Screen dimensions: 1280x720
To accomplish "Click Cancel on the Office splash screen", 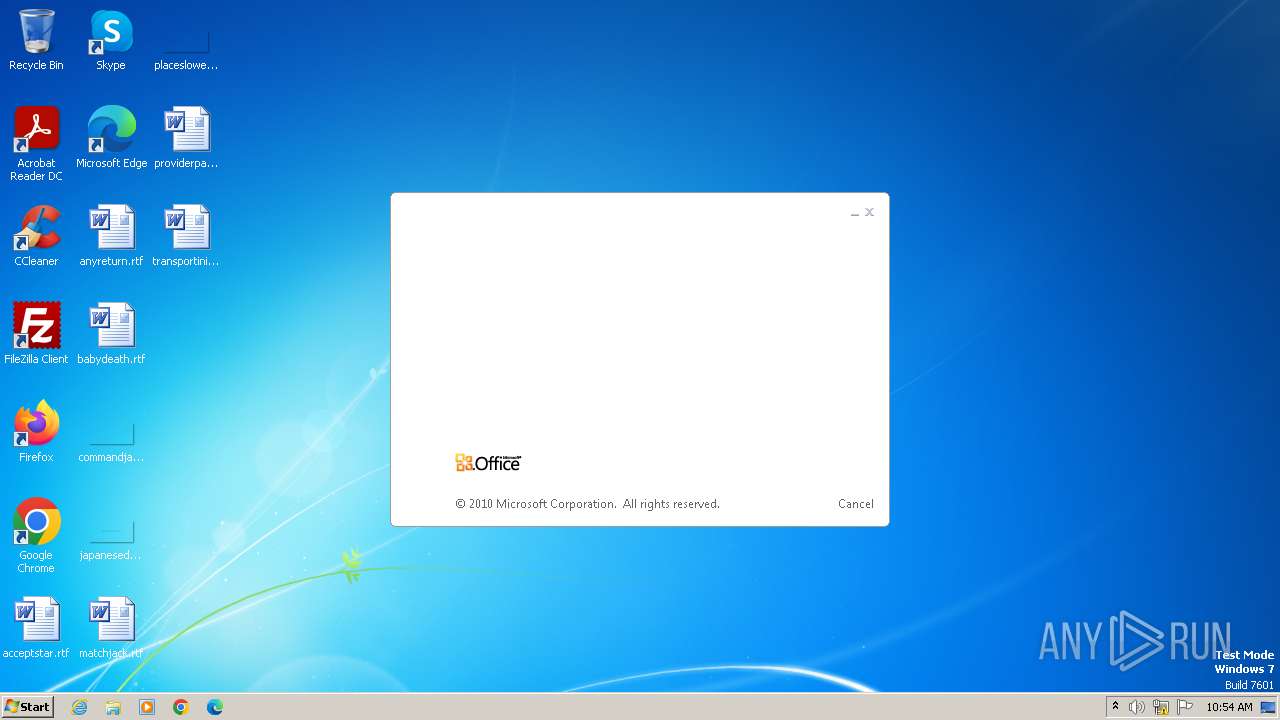I will (x=856, y=504).
